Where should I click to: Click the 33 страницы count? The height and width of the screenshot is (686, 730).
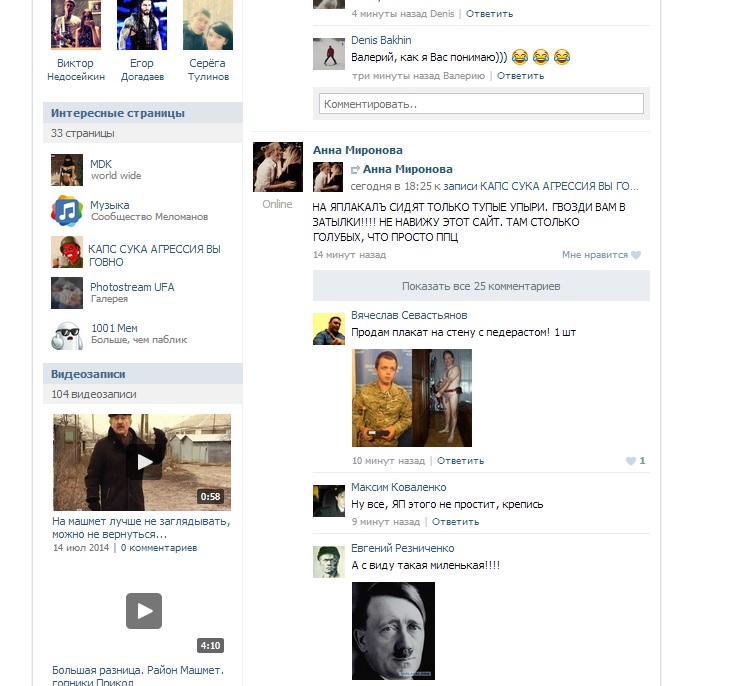click(x=83, y=133)
